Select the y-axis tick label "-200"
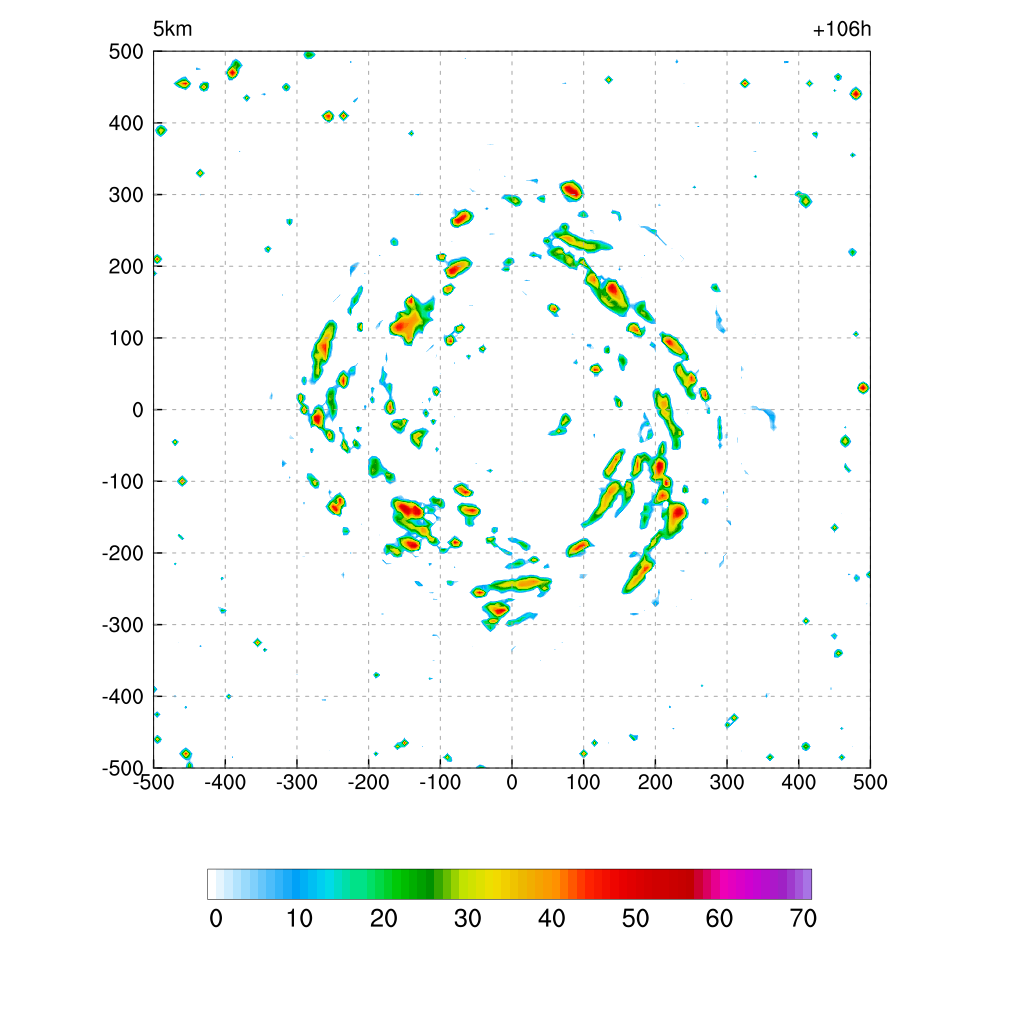This screenshot has height=1024, width=1024. pos(123,554)
